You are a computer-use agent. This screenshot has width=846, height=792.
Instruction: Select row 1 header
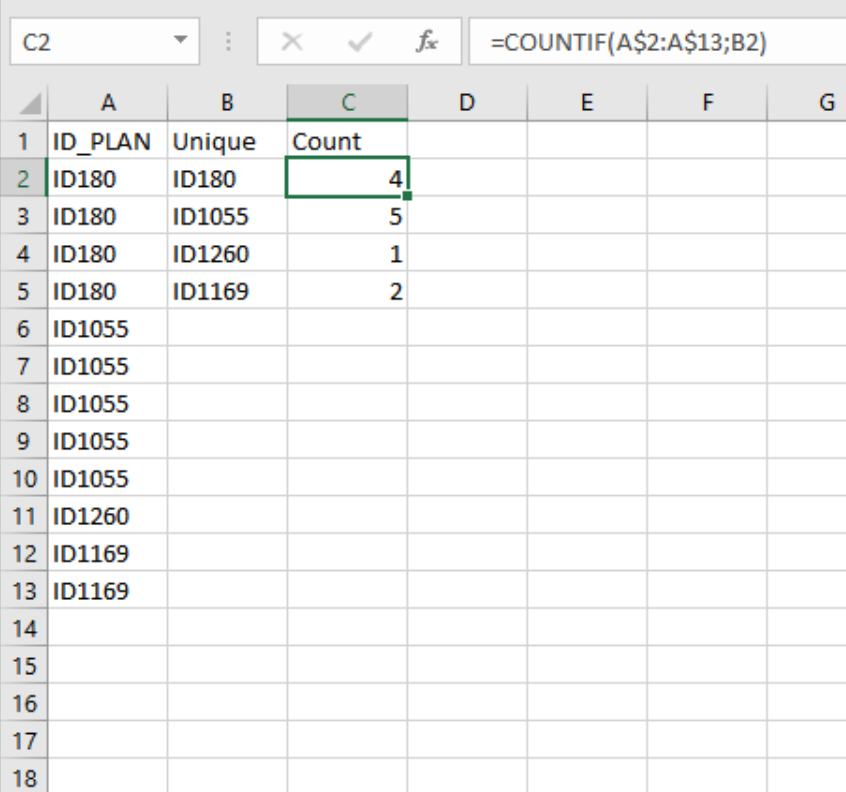pos(22,142)
